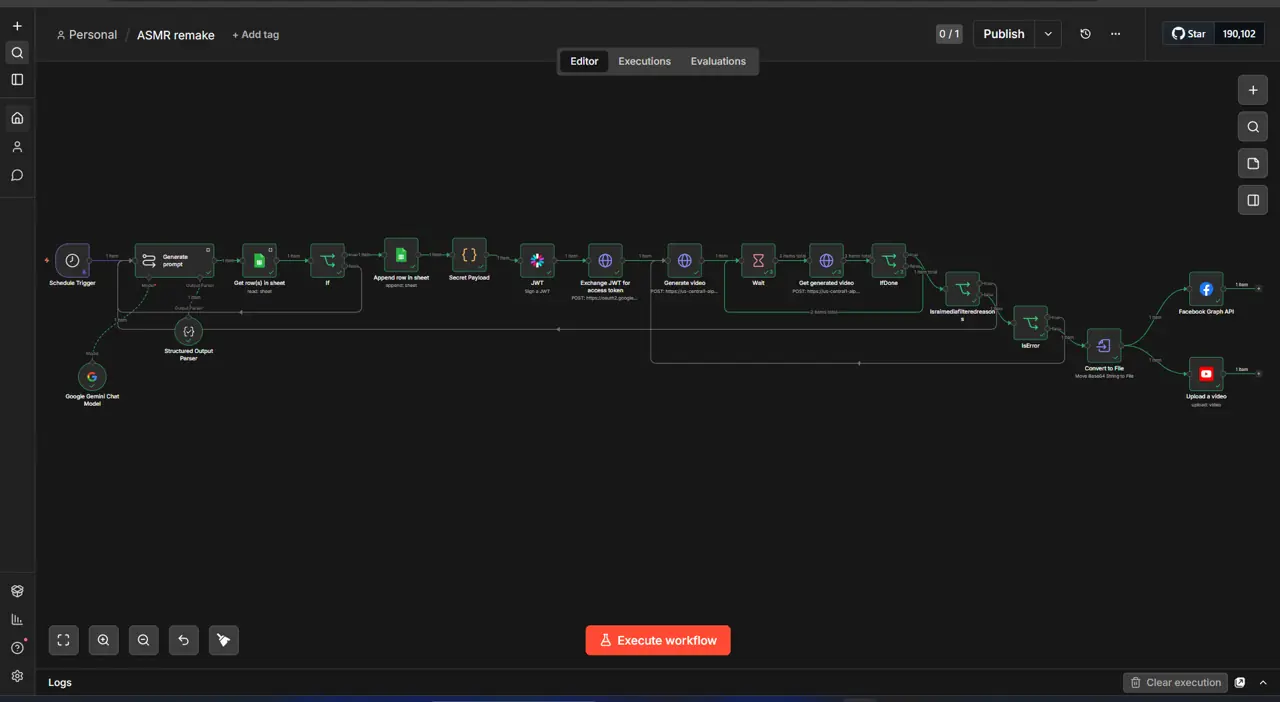Open the Append row in sheet node
Viewport: 1280px width, 702px height.
pos(401,255)
